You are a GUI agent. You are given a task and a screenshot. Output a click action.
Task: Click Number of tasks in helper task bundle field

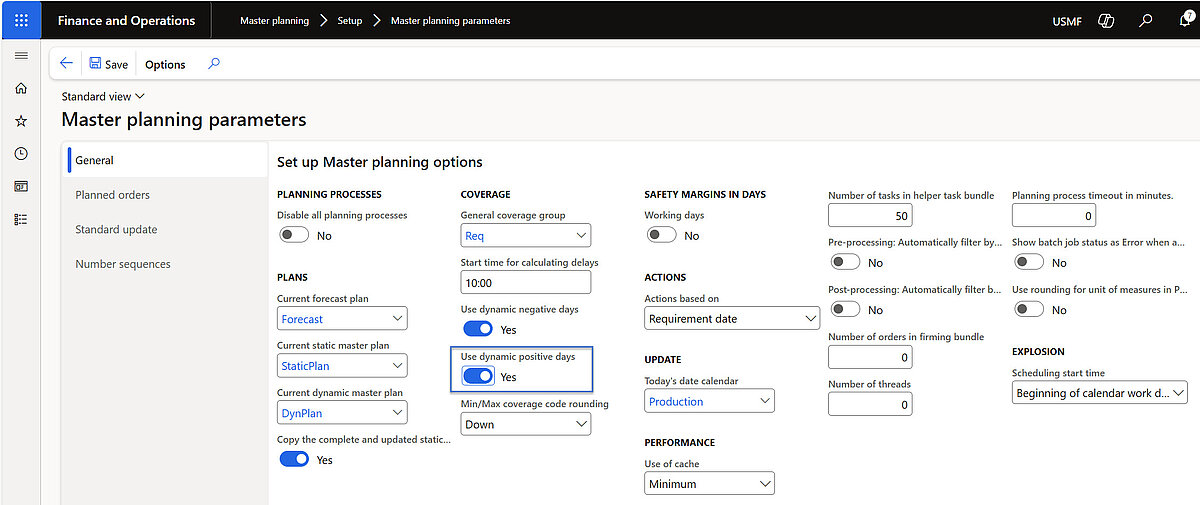(870, 215)
